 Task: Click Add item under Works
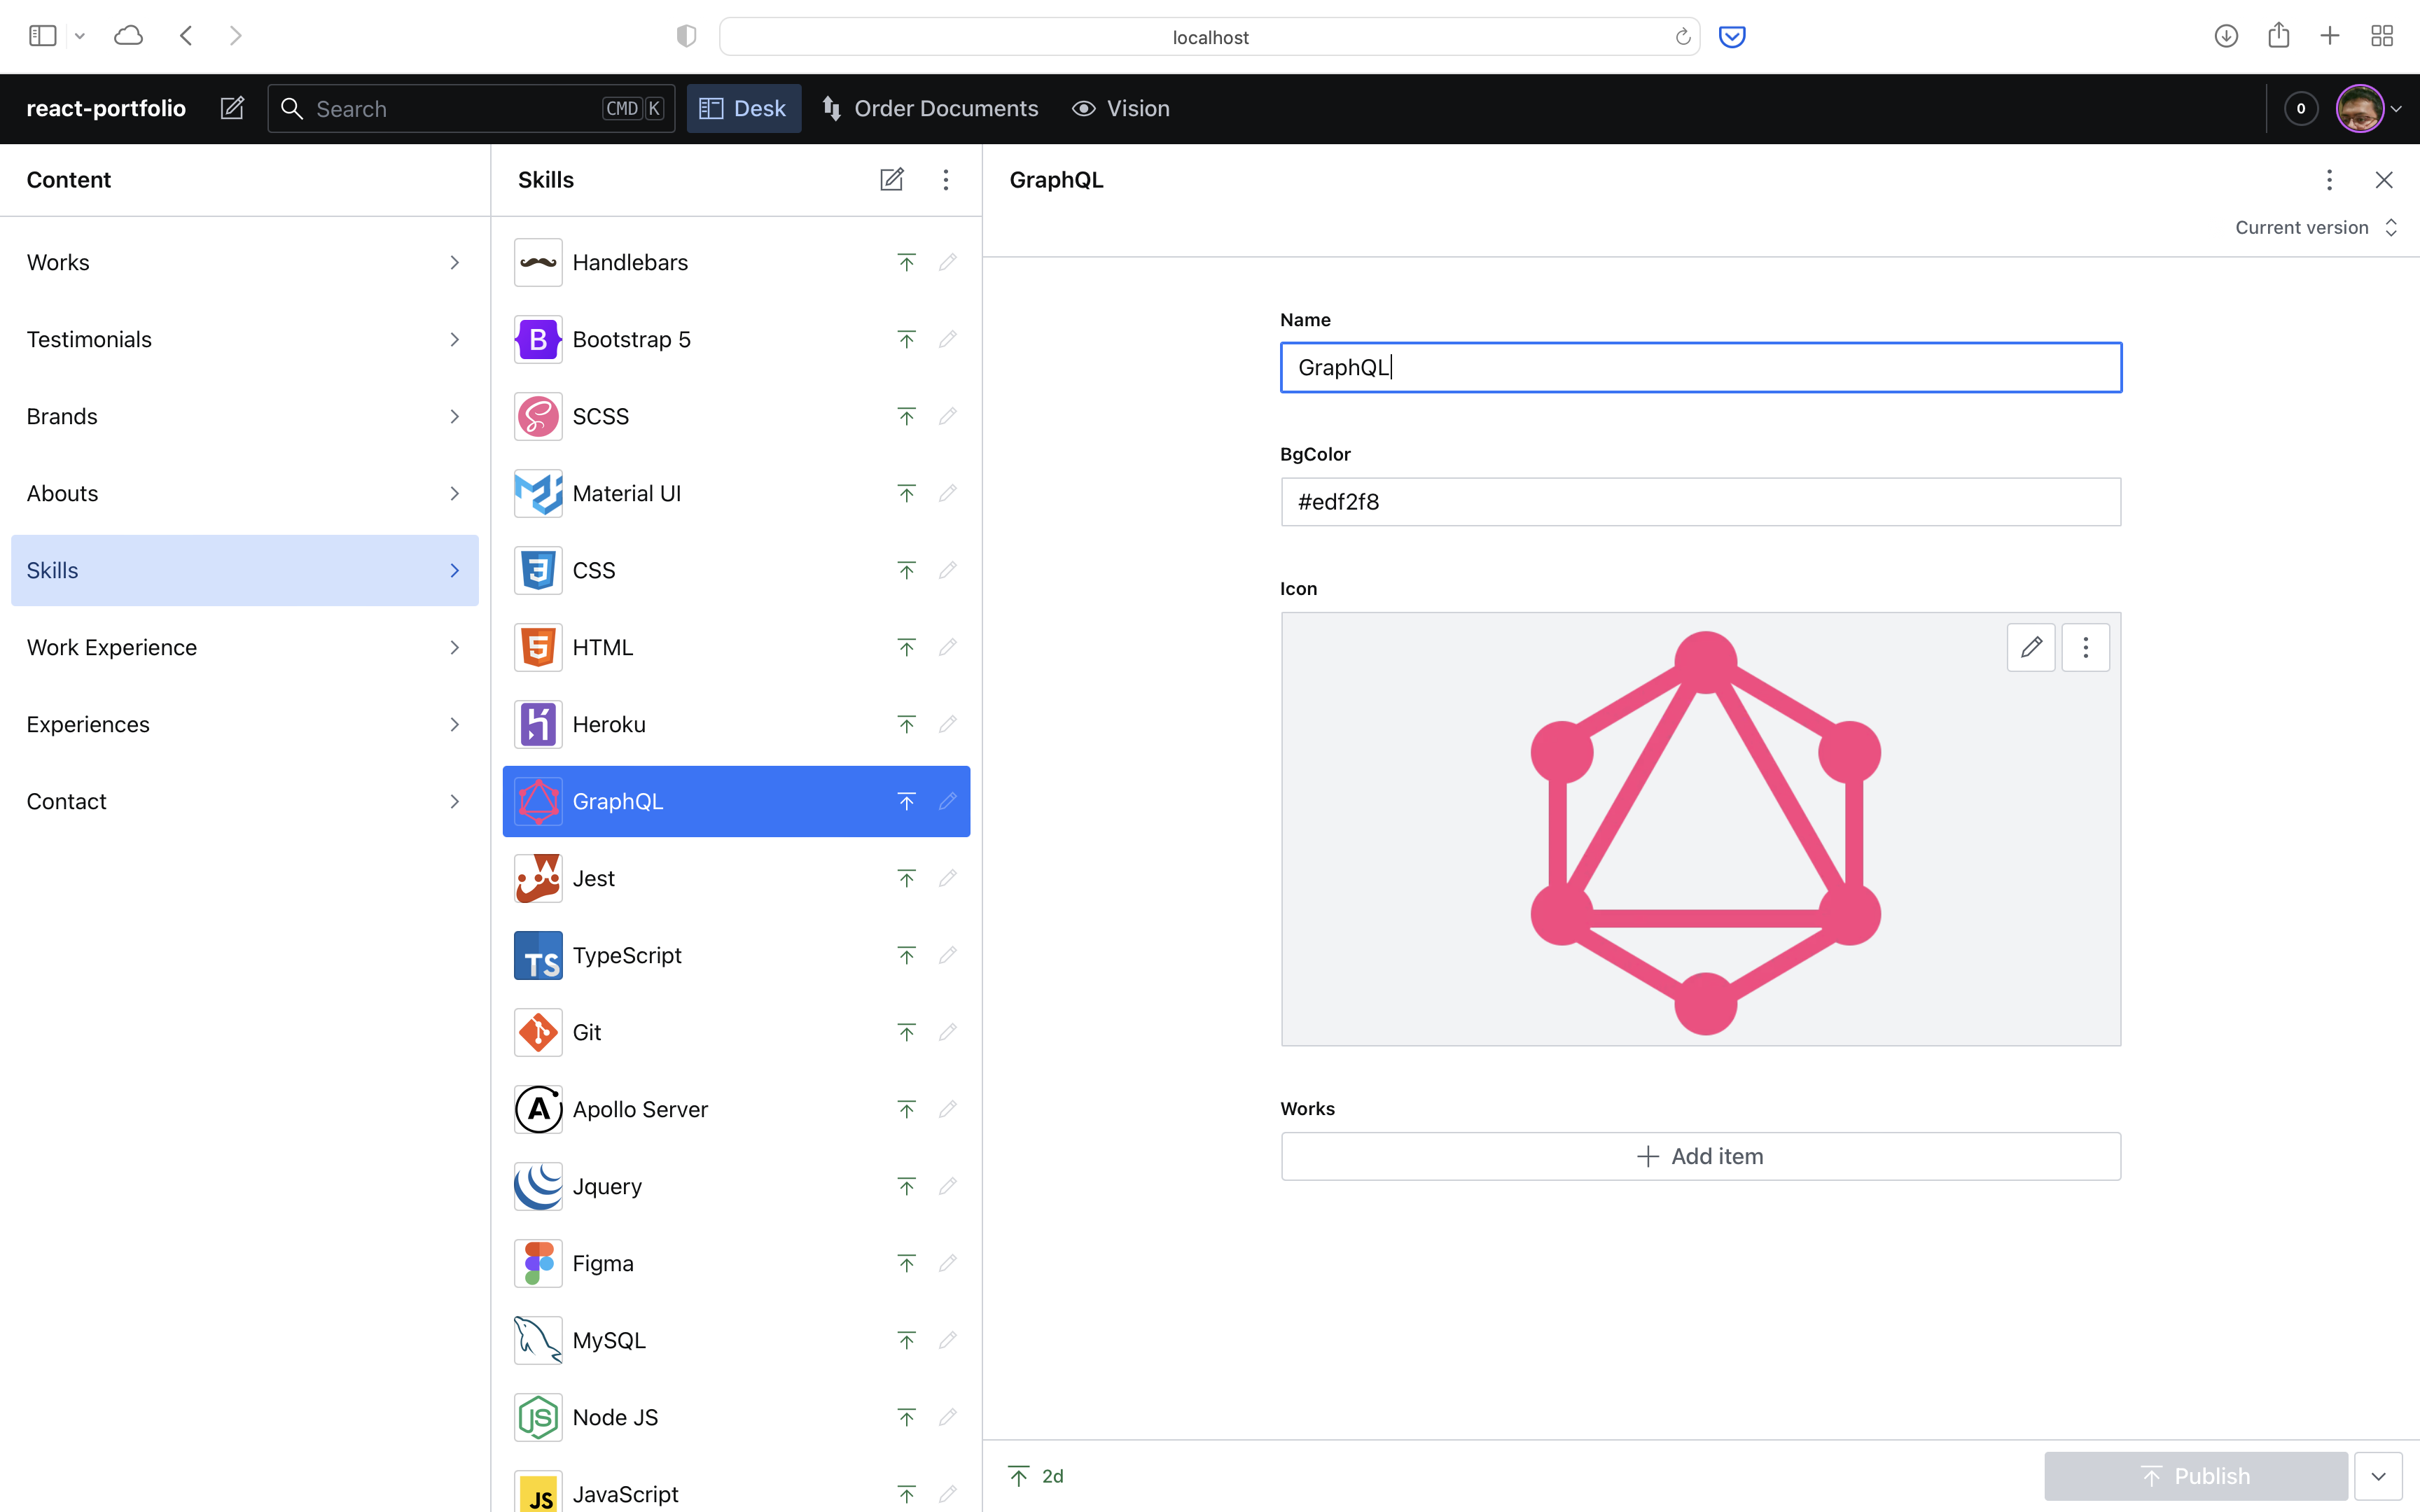tap(1699, 1156)
